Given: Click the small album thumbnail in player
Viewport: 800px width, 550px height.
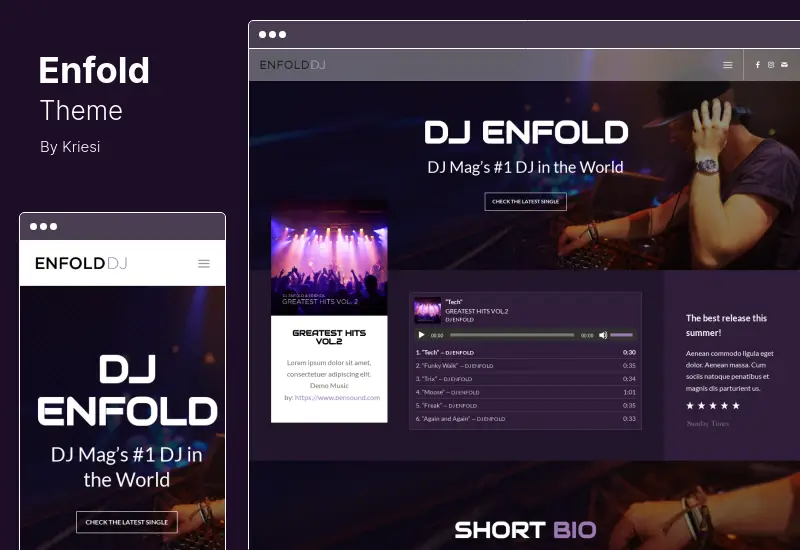Looking at the screenshot, I should (428, 310).
